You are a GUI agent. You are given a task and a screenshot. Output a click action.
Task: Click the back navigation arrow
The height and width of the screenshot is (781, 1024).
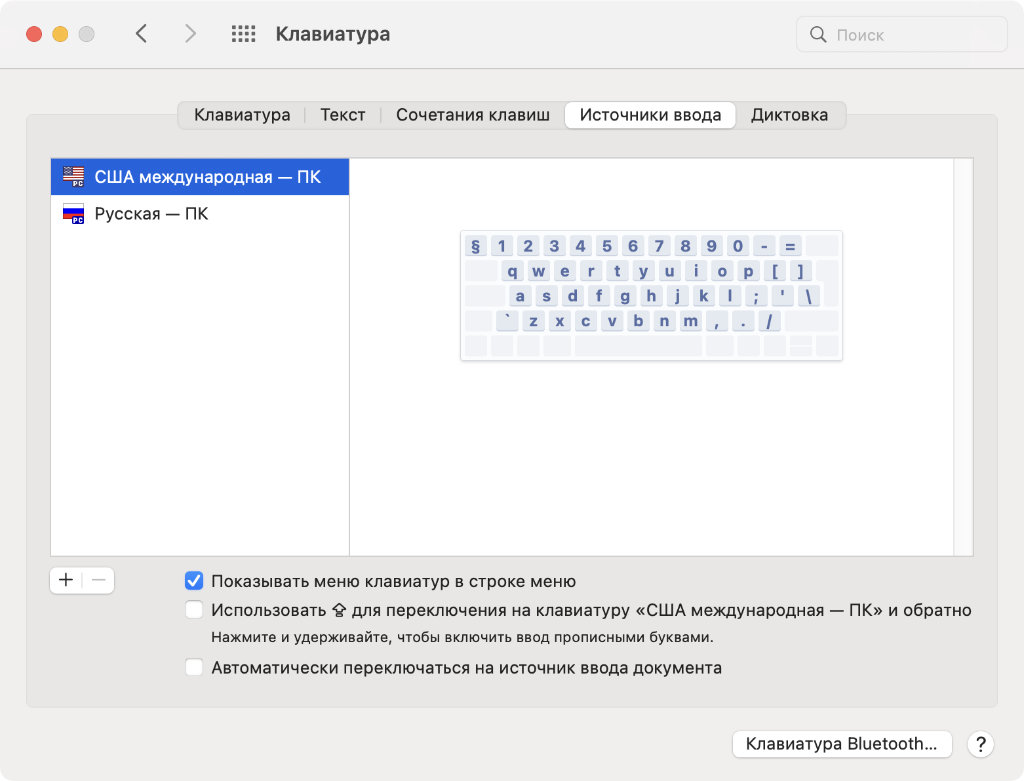[x=141, y=34]
